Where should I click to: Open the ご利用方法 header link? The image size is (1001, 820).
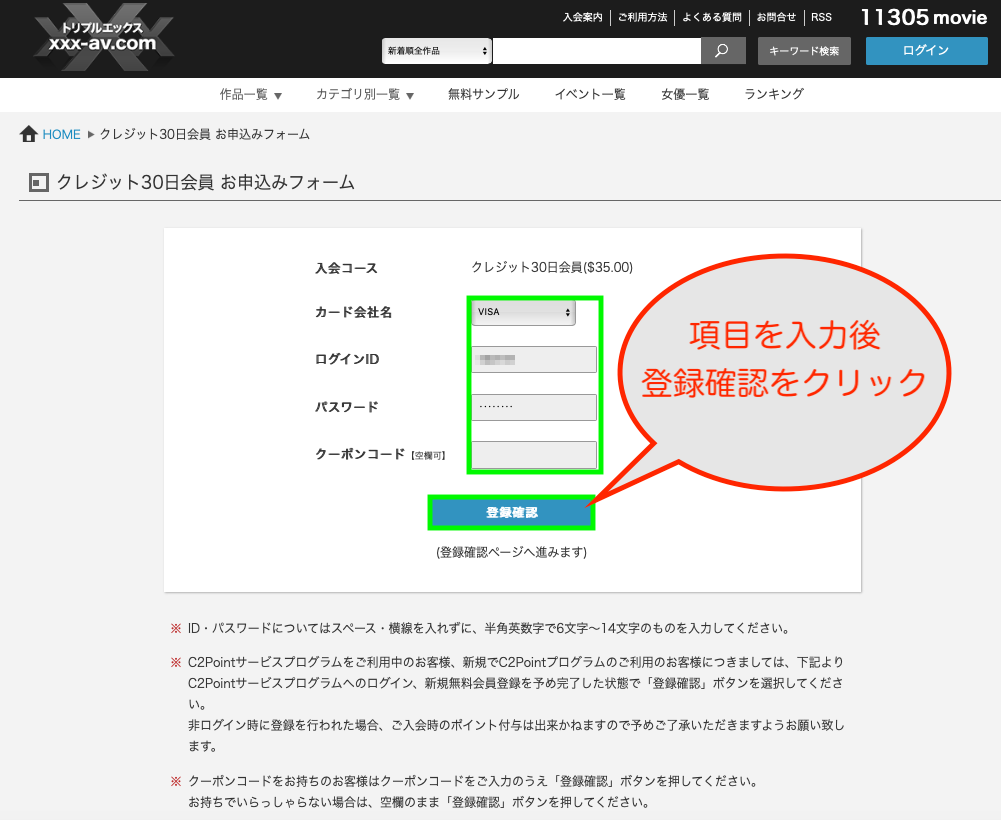click(x=641, y=17)
